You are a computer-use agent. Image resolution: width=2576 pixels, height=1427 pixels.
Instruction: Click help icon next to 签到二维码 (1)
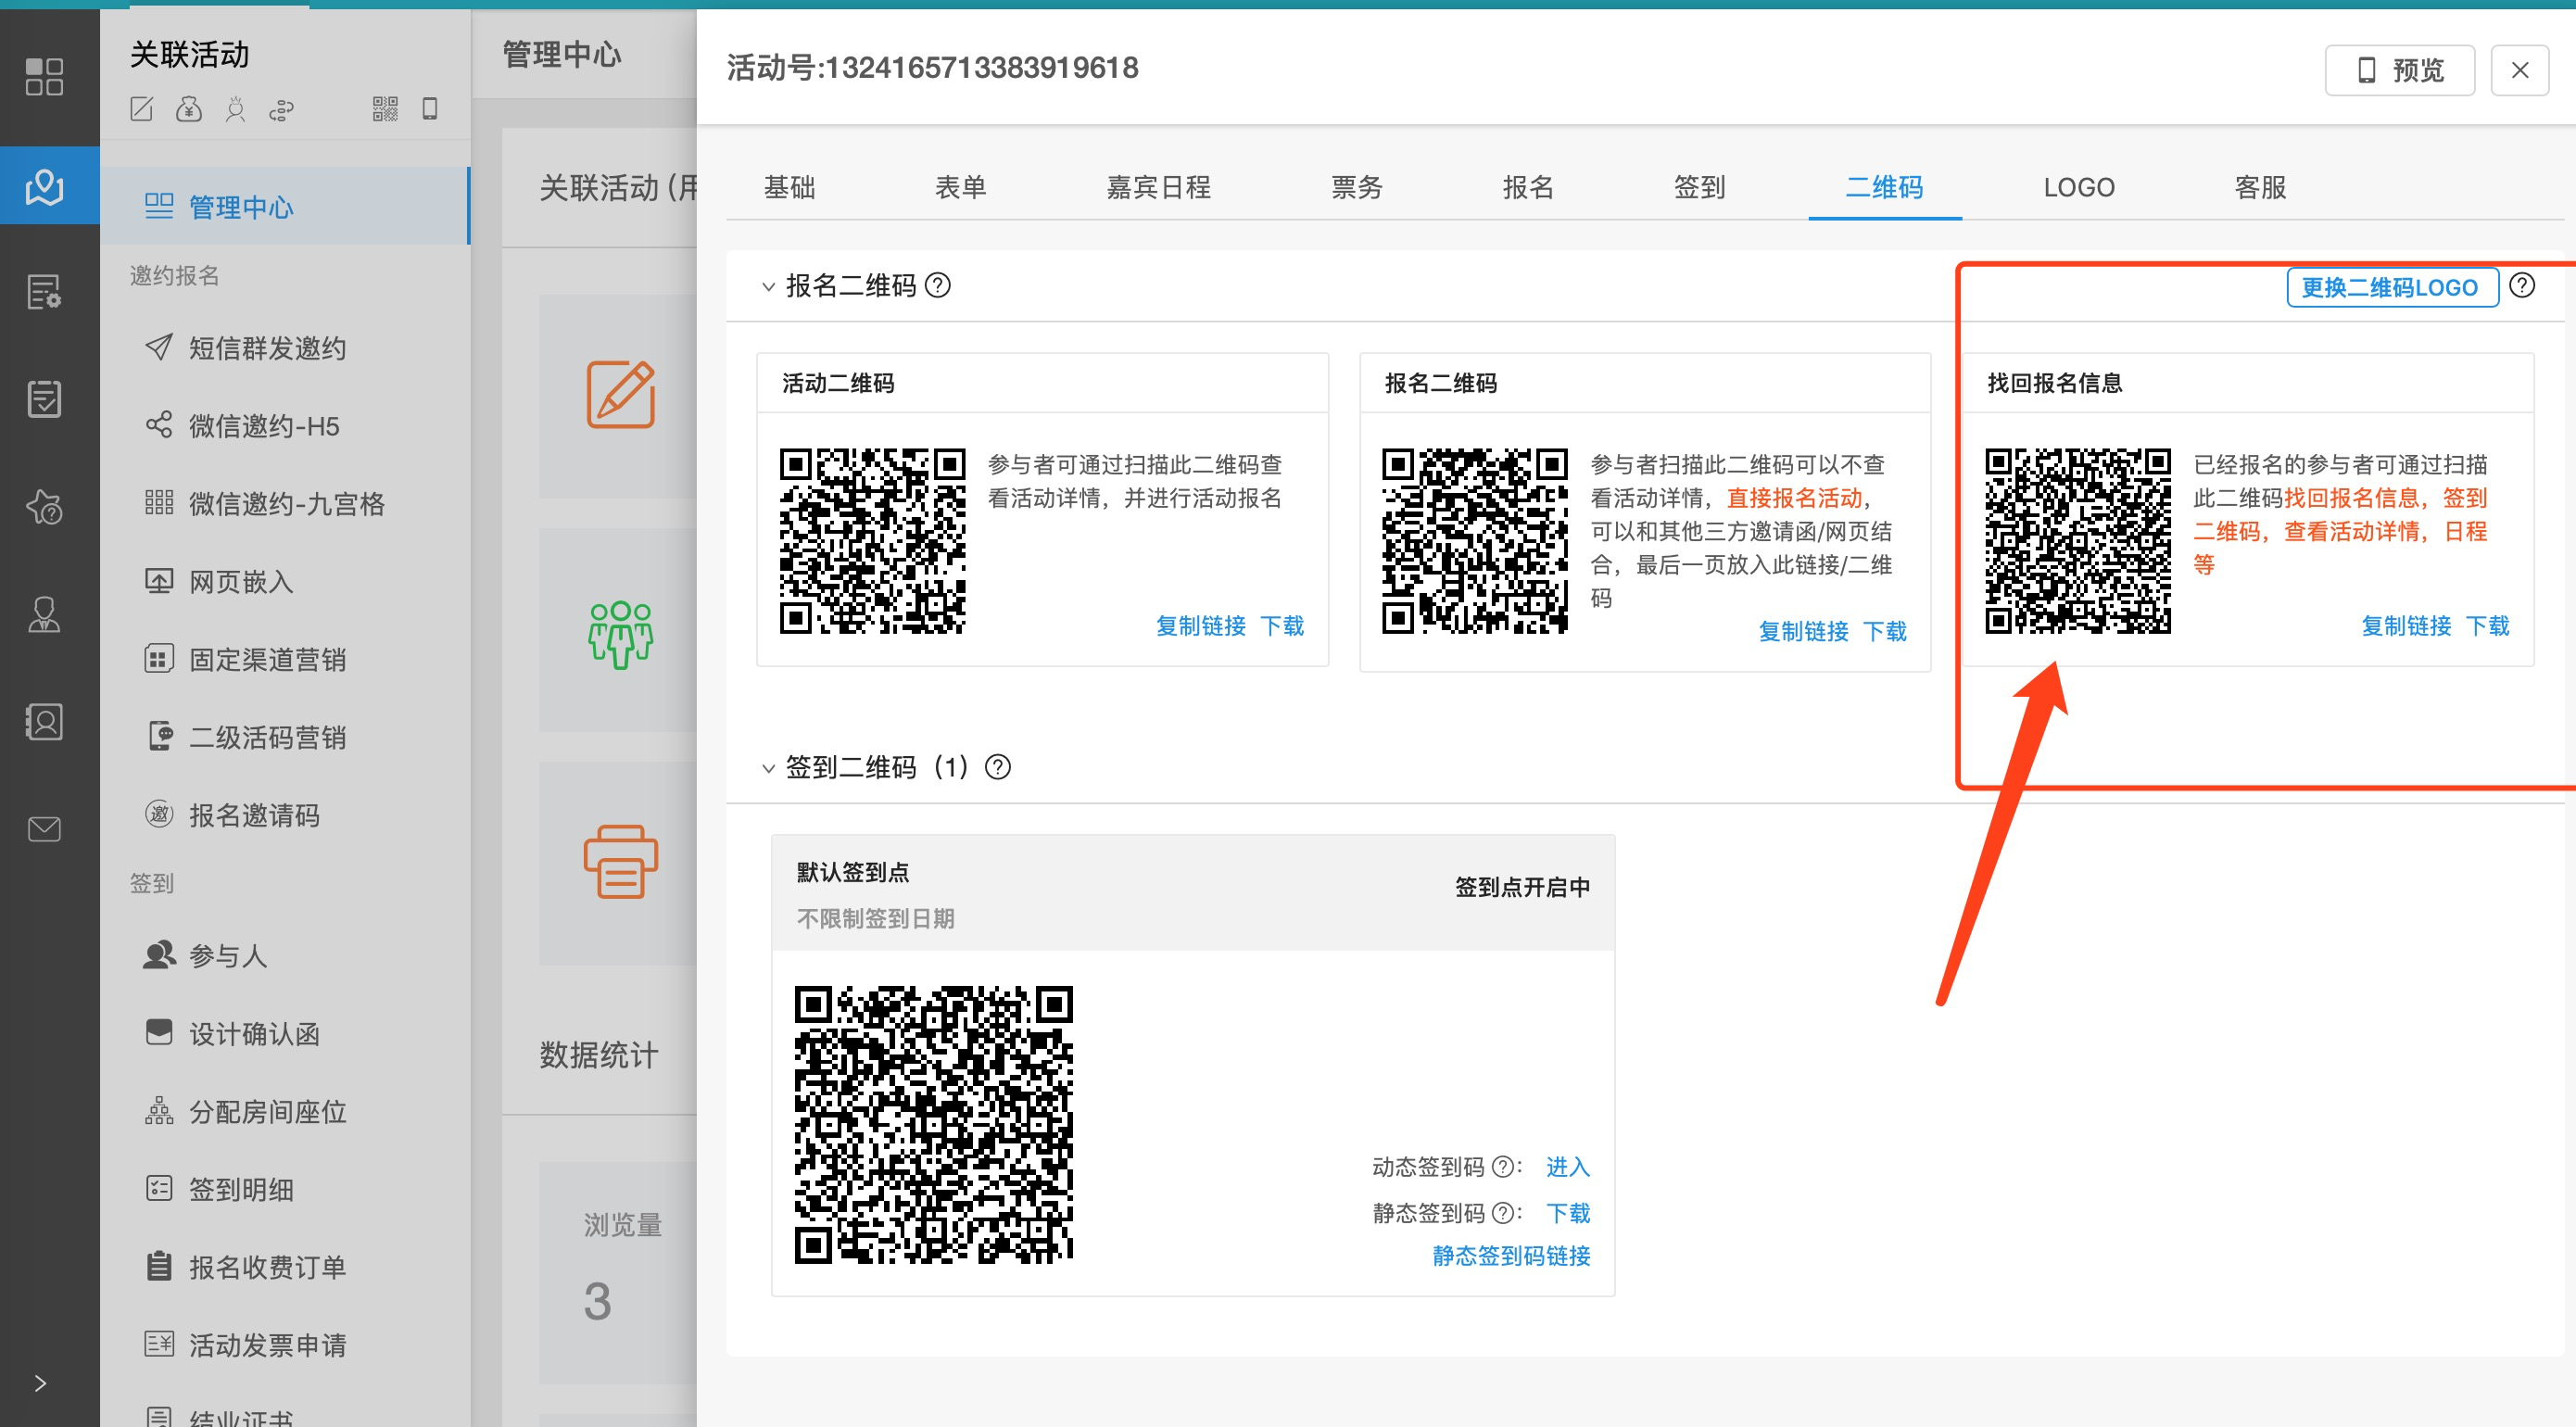[x=997, y=767]
